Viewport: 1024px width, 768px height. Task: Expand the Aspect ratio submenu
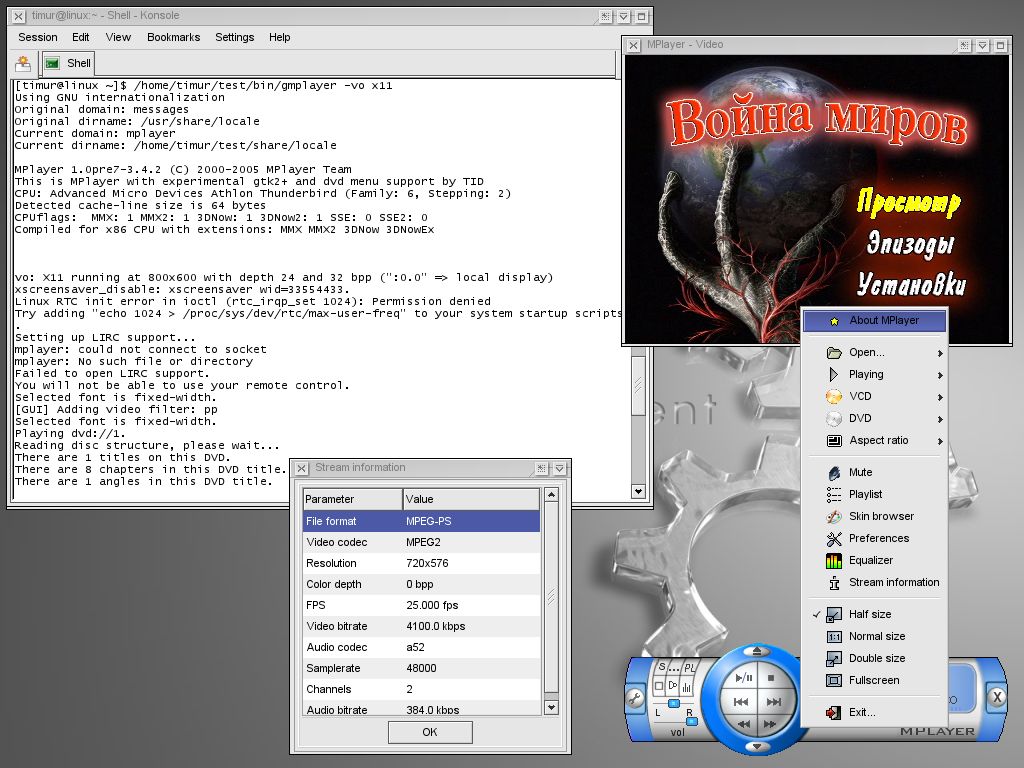(874, 440)
